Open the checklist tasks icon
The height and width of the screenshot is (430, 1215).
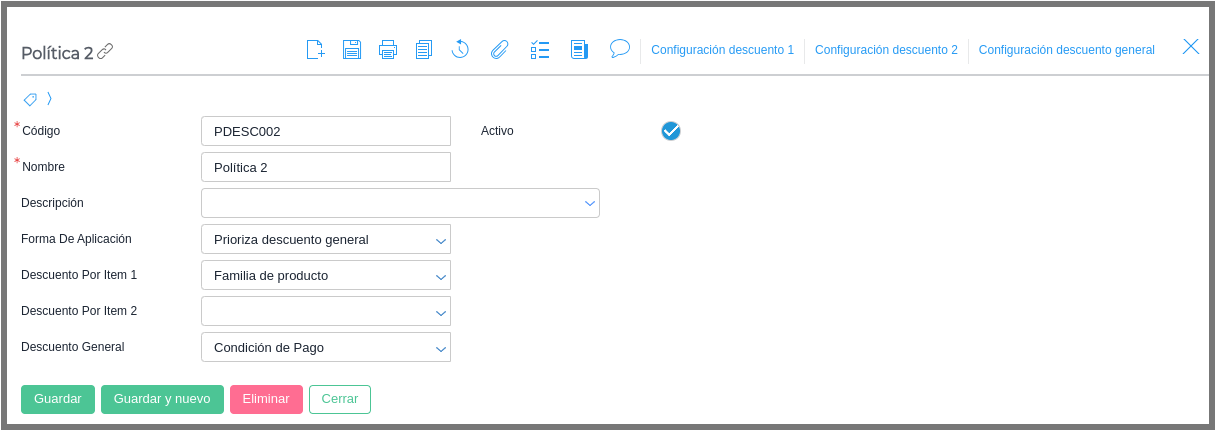pyautogui.click(x=540, y=49)
